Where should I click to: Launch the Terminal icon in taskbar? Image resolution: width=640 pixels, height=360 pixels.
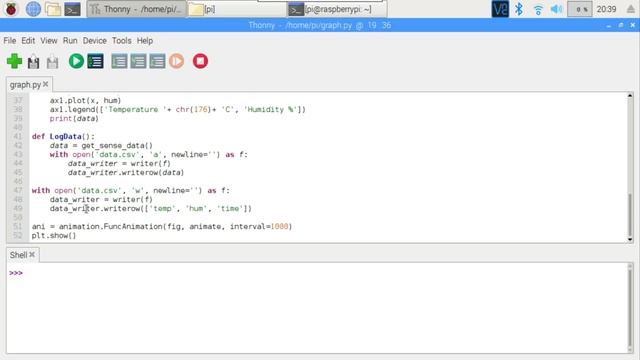[73, 9]
